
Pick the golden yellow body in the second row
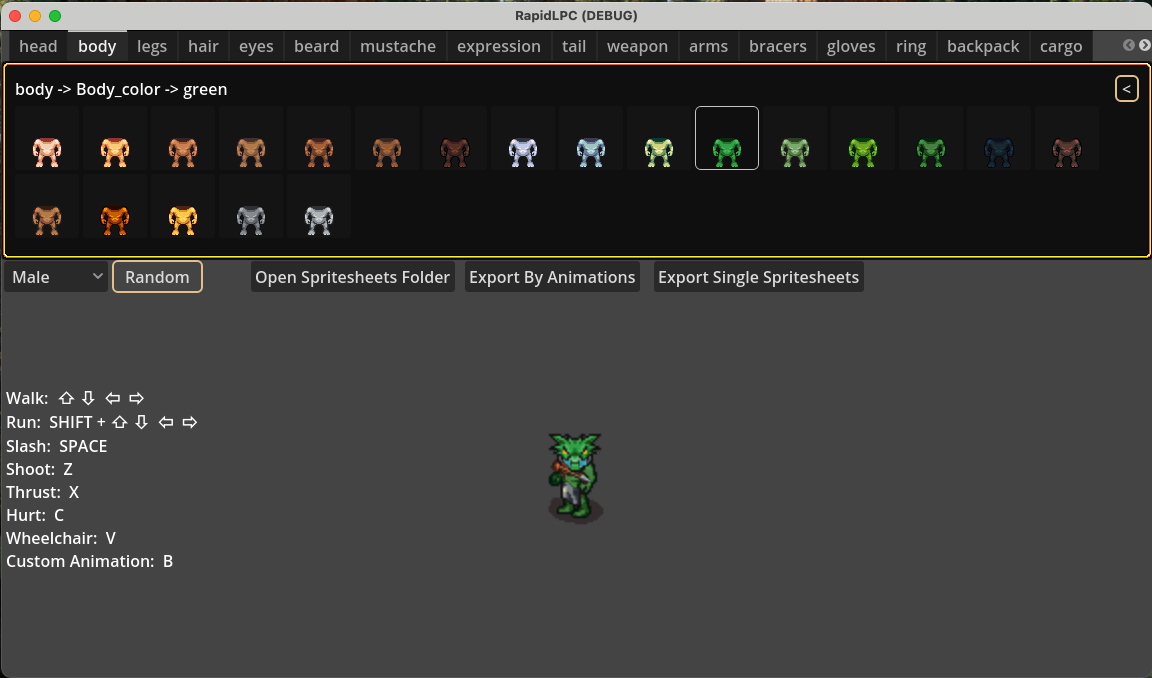[183, 206]
